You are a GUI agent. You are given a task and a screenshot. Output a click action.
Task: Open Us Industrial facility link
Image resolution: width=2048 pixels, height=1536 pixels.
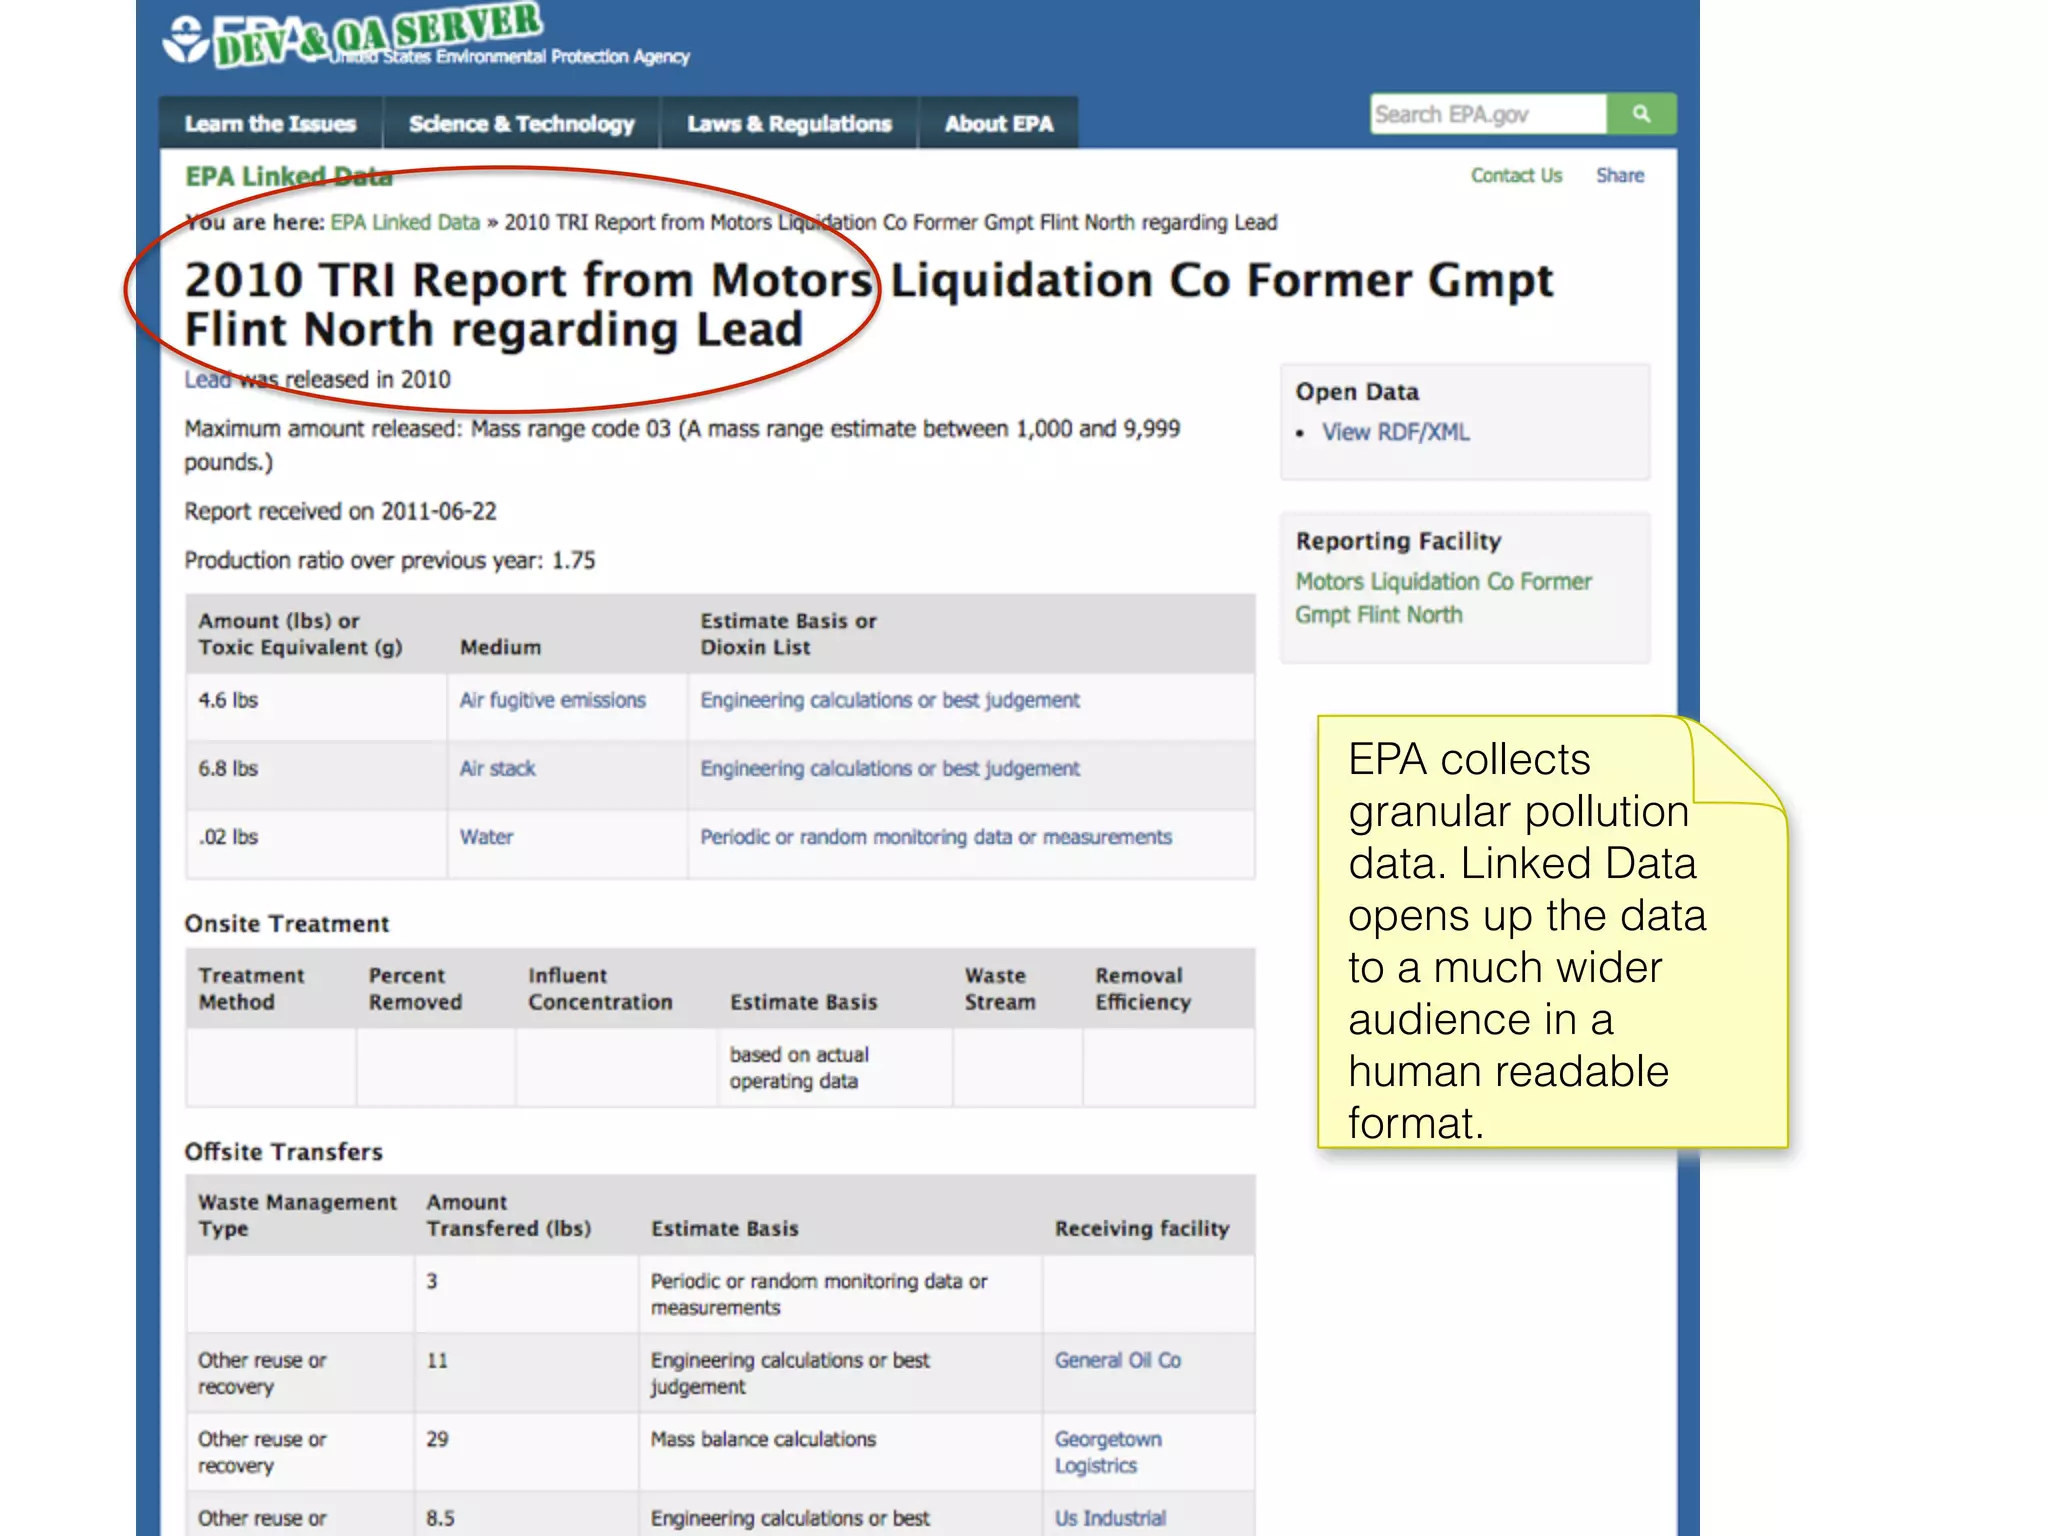click(1110, 1518)
